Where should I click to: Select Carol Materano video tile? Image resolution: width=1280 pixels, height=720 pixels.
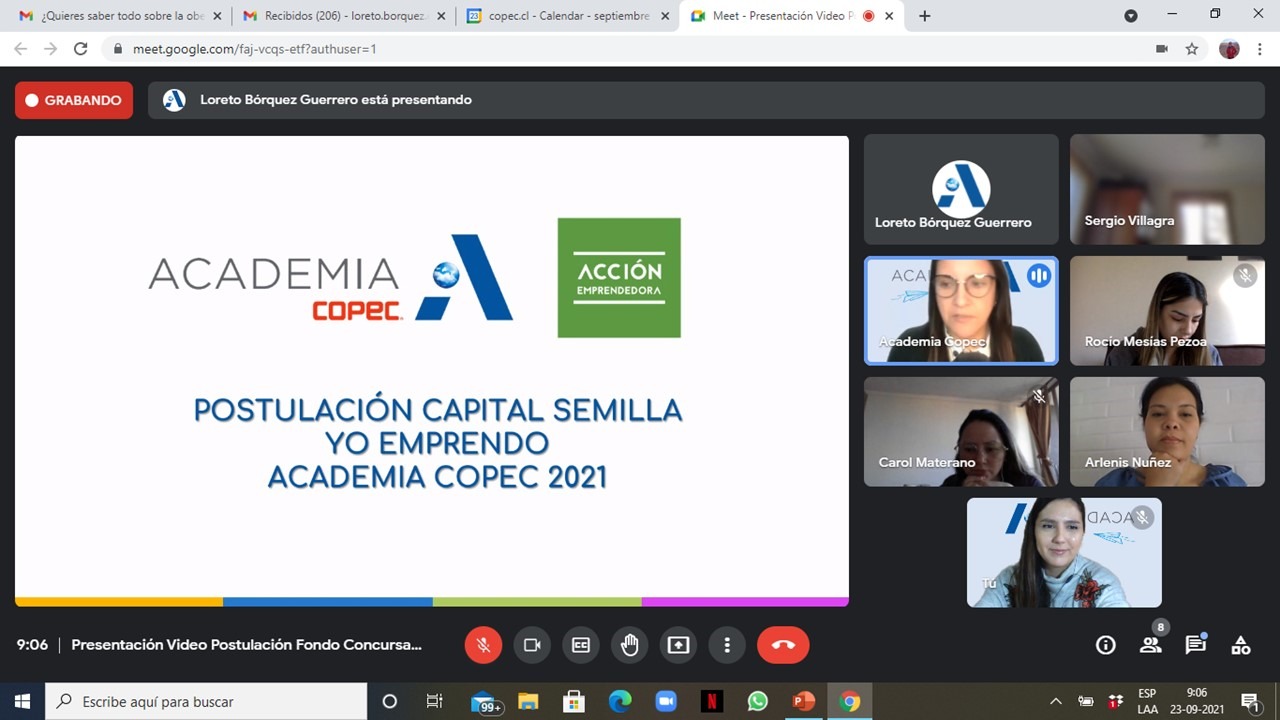coord(961,431)
